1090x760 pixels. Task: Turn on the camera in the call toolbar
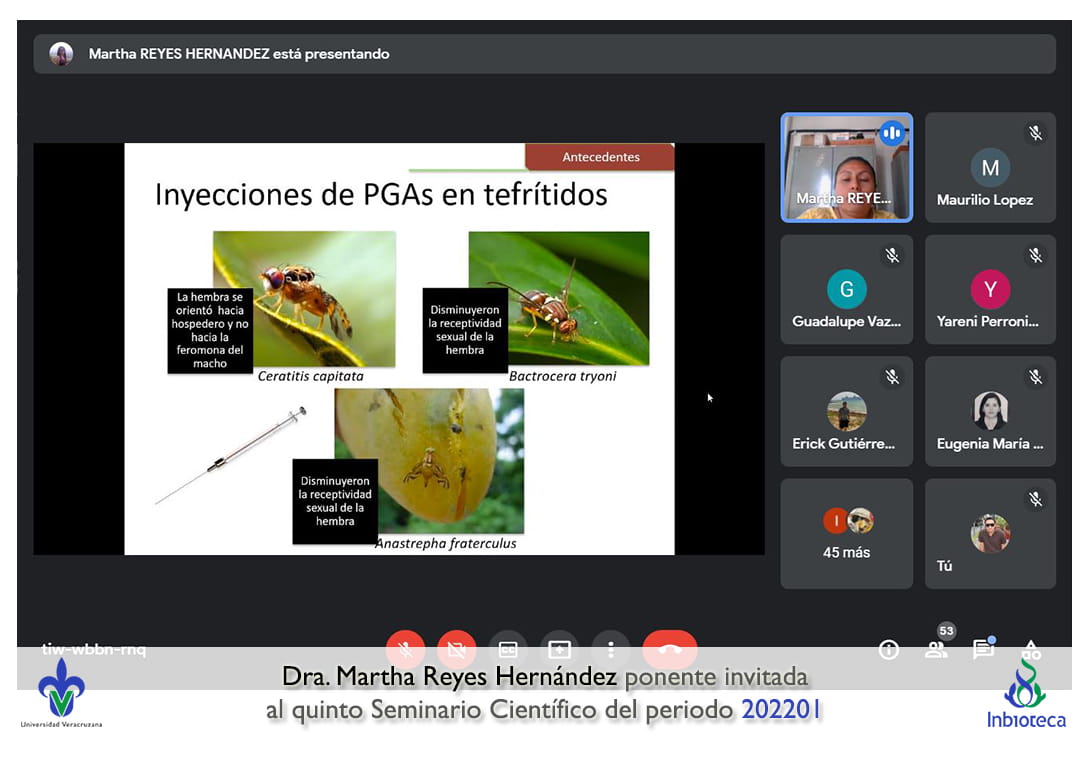coord(456,649)
